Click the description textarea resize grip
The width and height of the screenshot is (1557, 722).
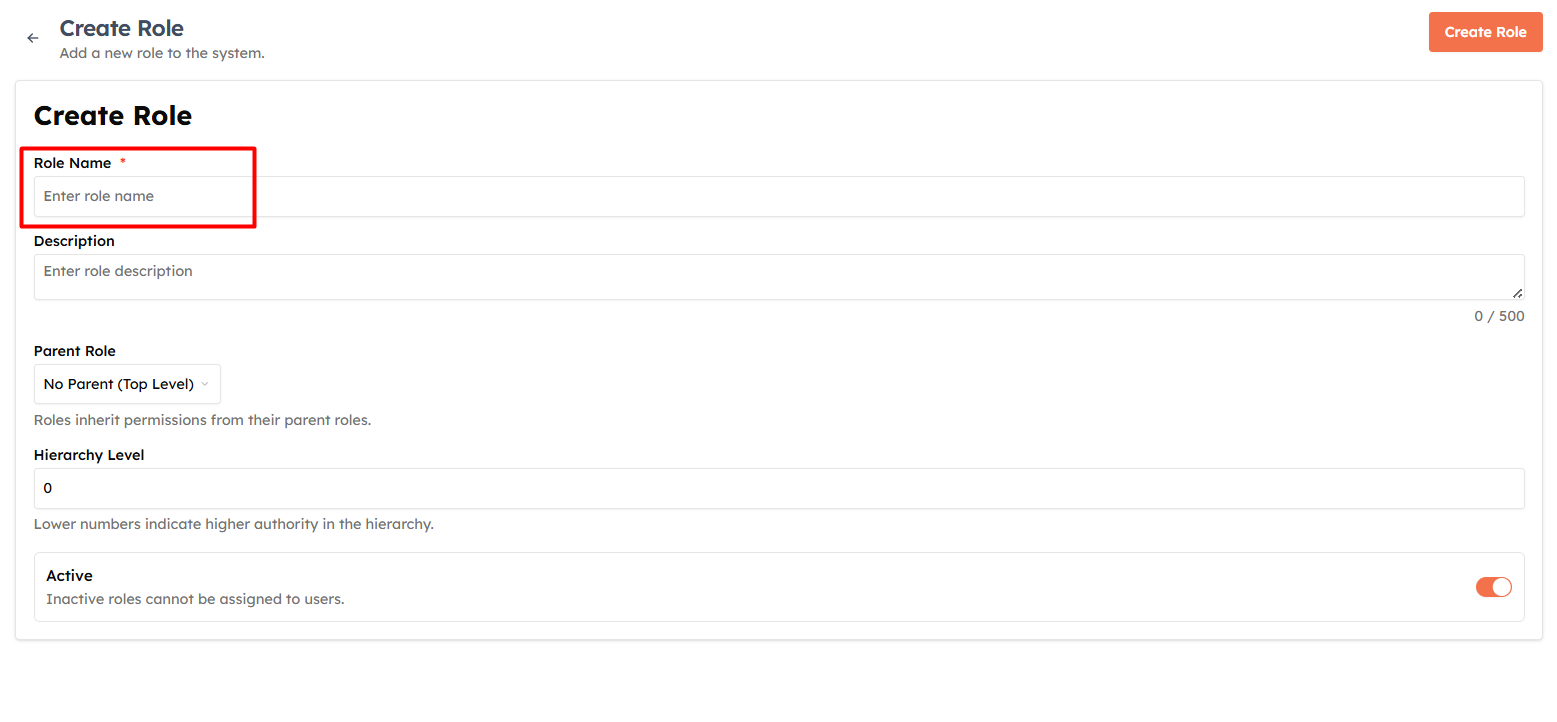(x=1518, y=293)
